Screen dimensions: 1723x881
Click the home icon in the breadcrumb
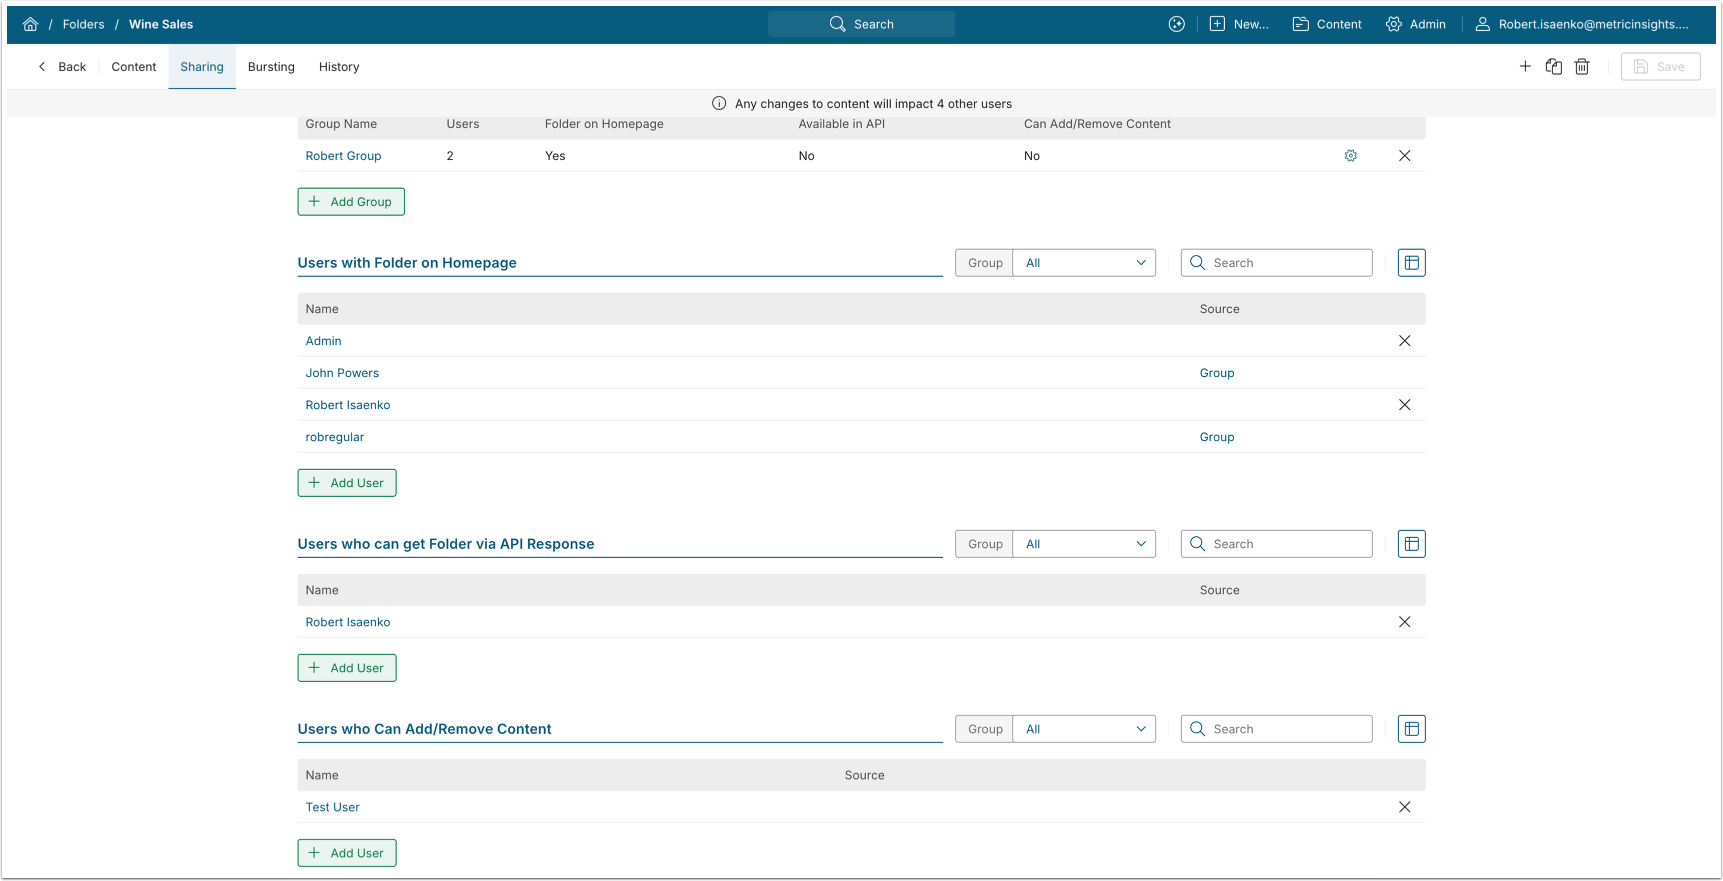pos(30,24)
